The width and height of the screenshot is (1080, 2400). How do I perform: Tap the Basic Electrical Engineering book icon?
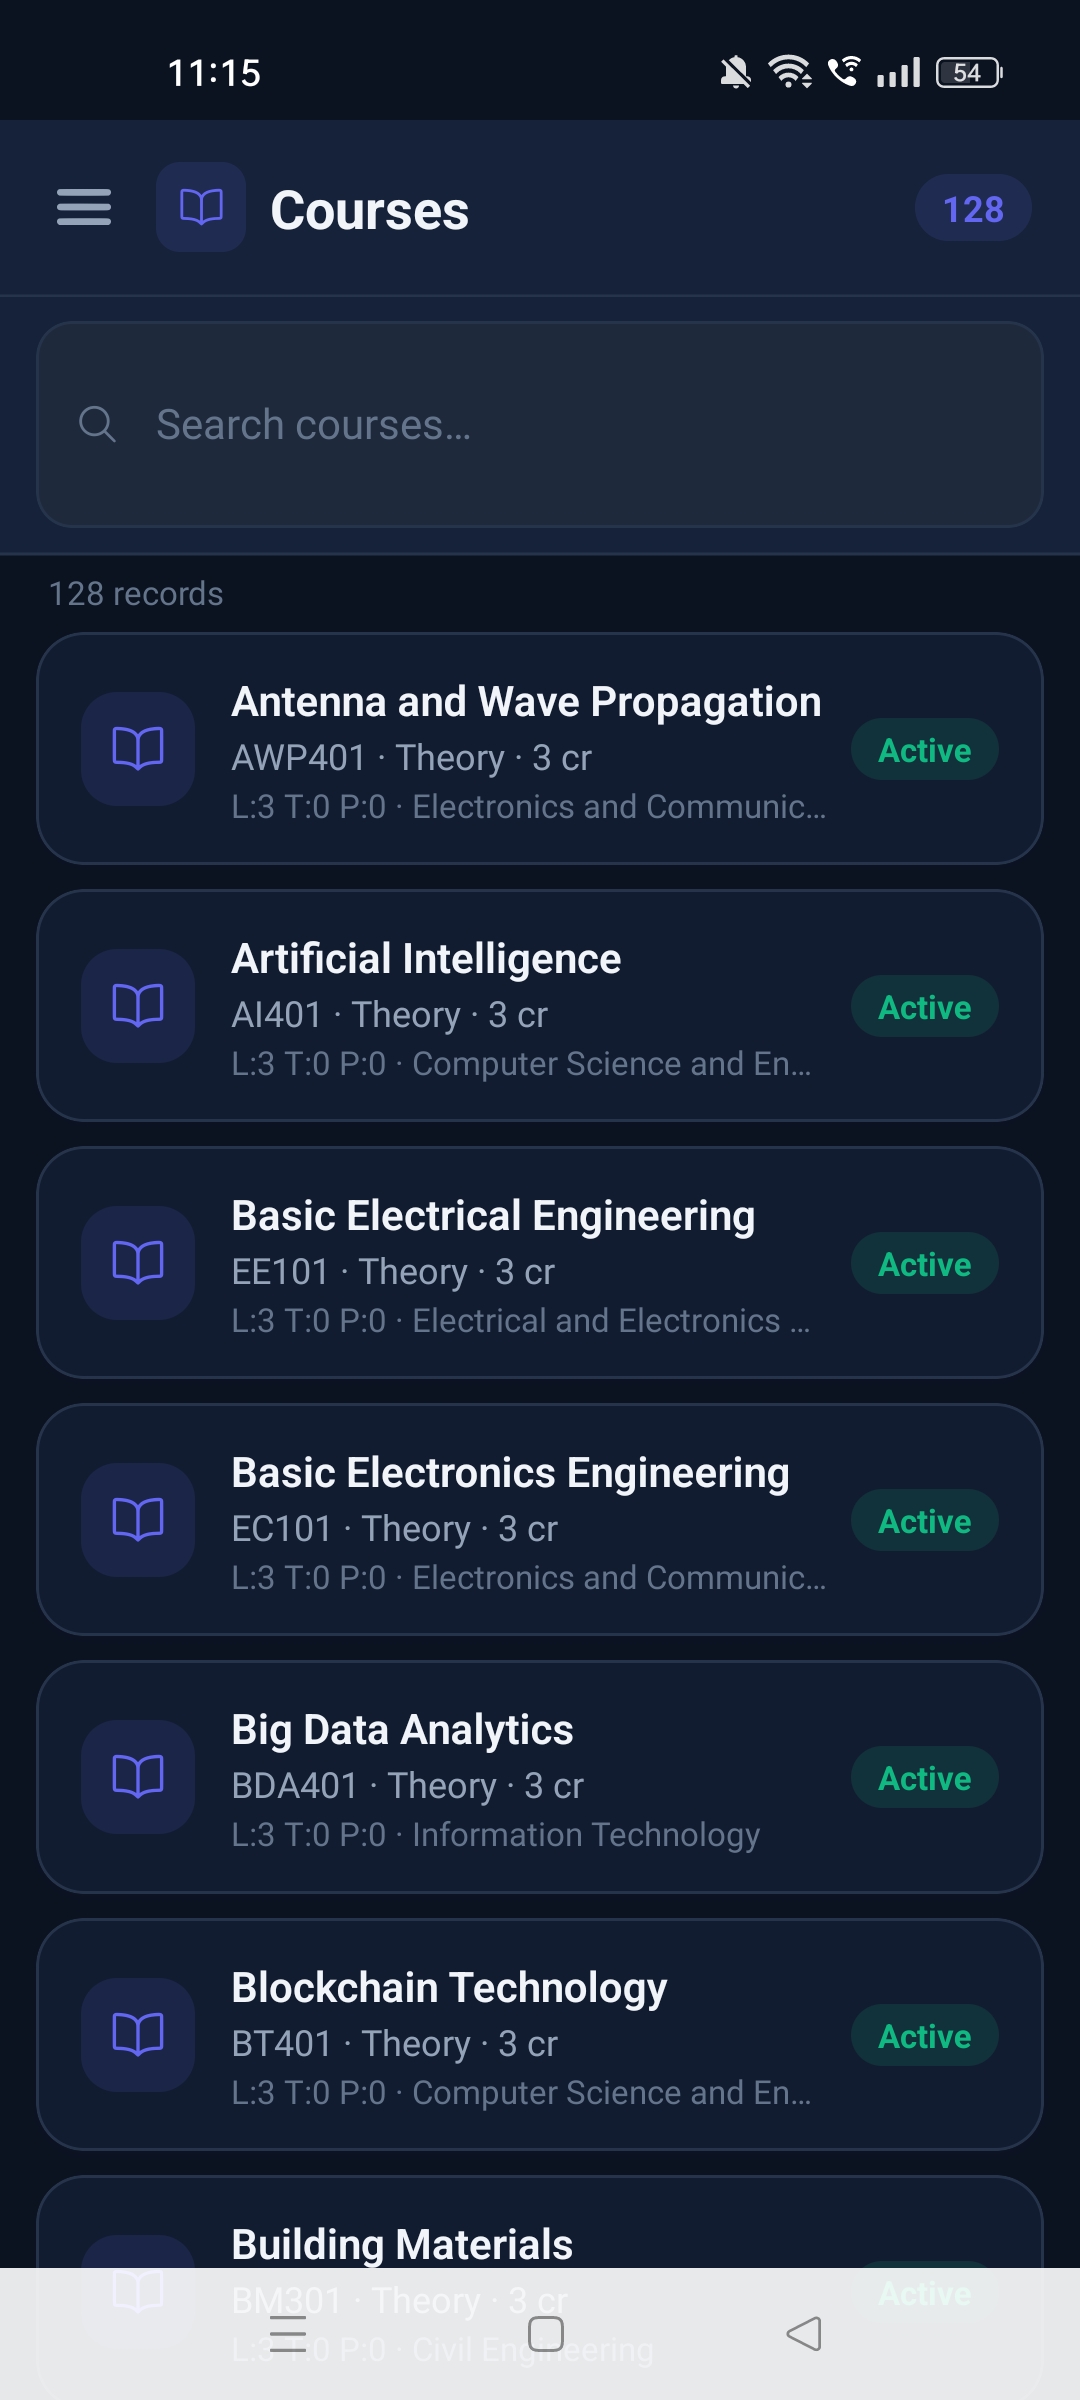[138, 1262]
